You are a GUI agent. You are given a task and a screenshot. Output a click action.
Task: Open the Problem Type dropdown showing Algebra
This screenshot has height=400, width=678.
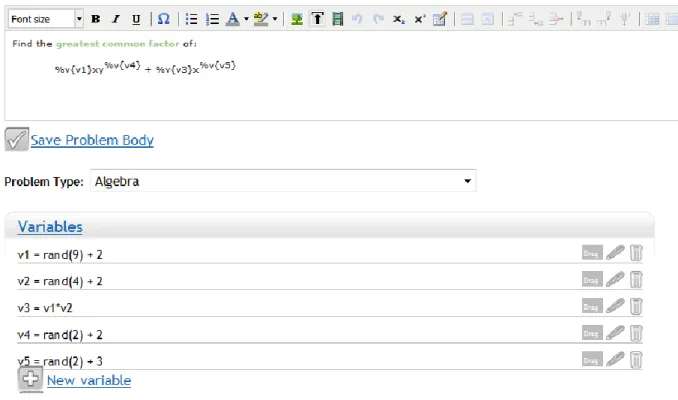pyautogui.click(x=283, y=181)
